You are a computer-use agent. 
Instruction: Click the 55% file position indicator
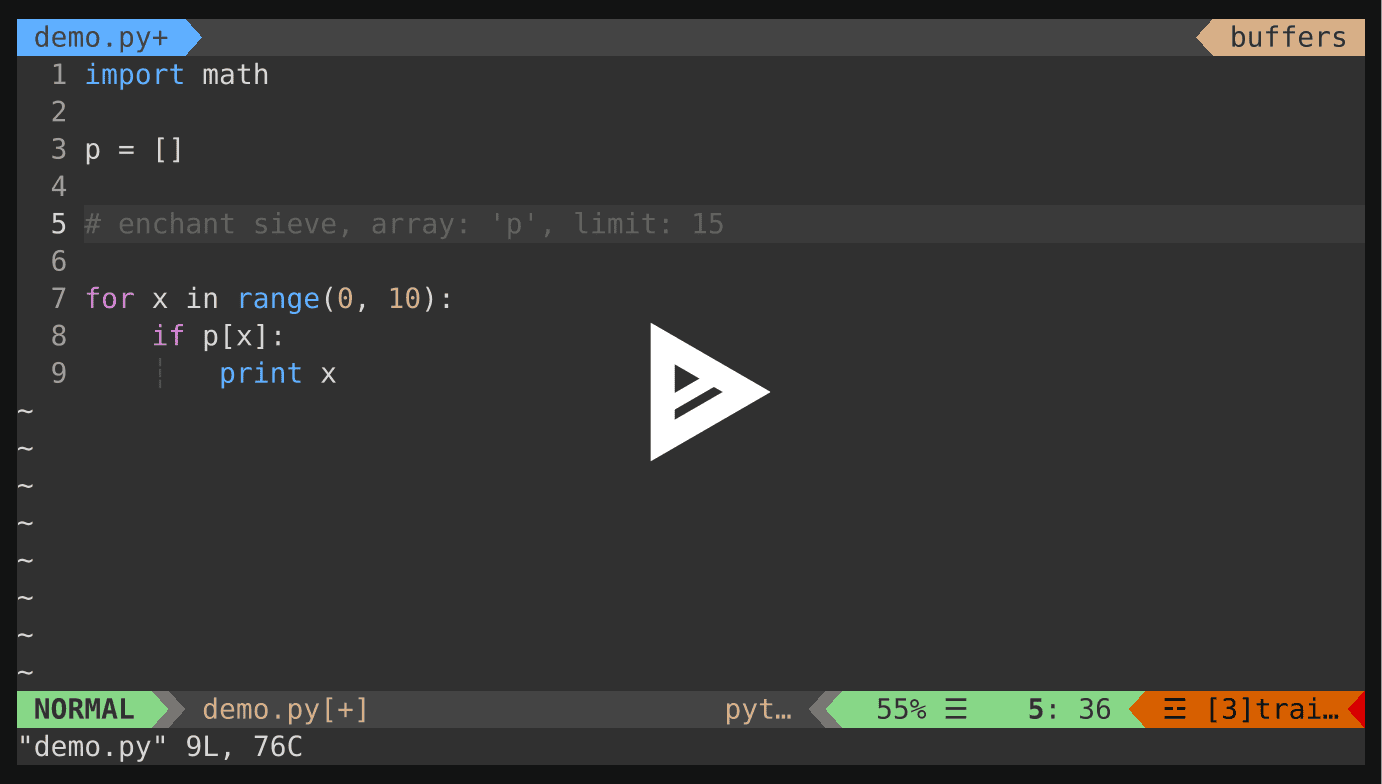coord(901,710)
